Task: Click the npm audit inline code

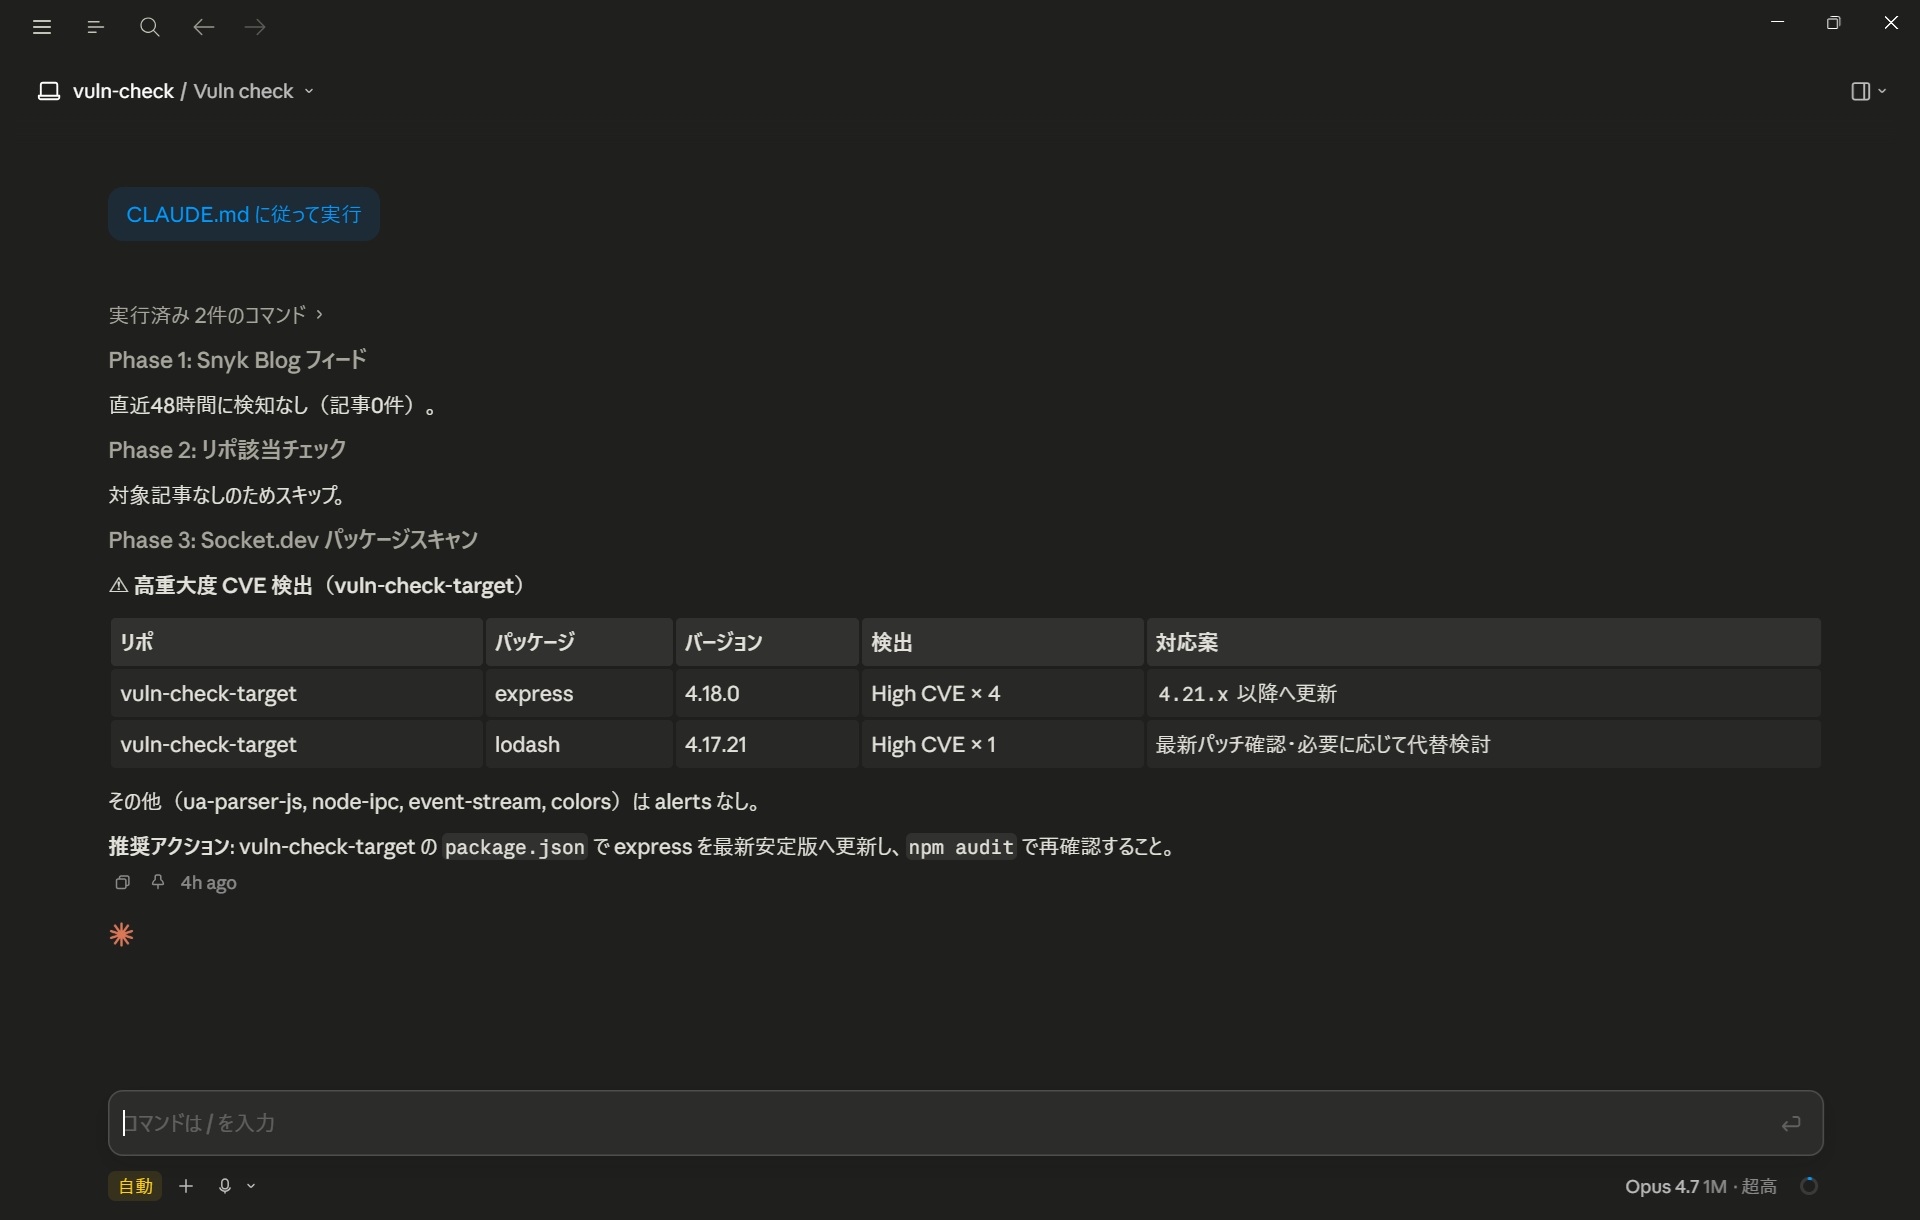Action: tap(961, 847)
